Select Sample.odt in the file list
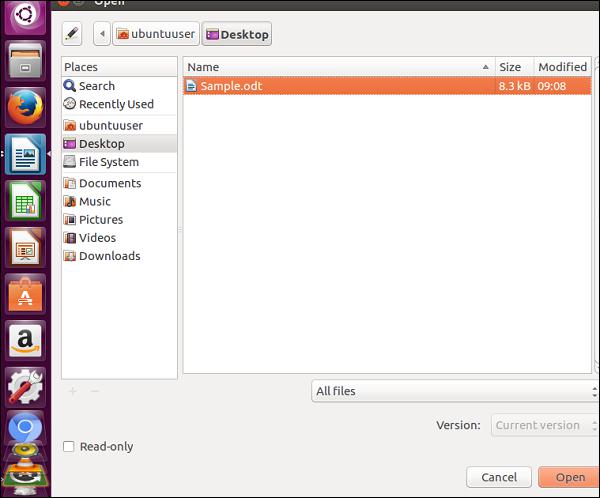The width and height of the screenshot is (600, 498). pyautogui.click(x=230, y=86)
